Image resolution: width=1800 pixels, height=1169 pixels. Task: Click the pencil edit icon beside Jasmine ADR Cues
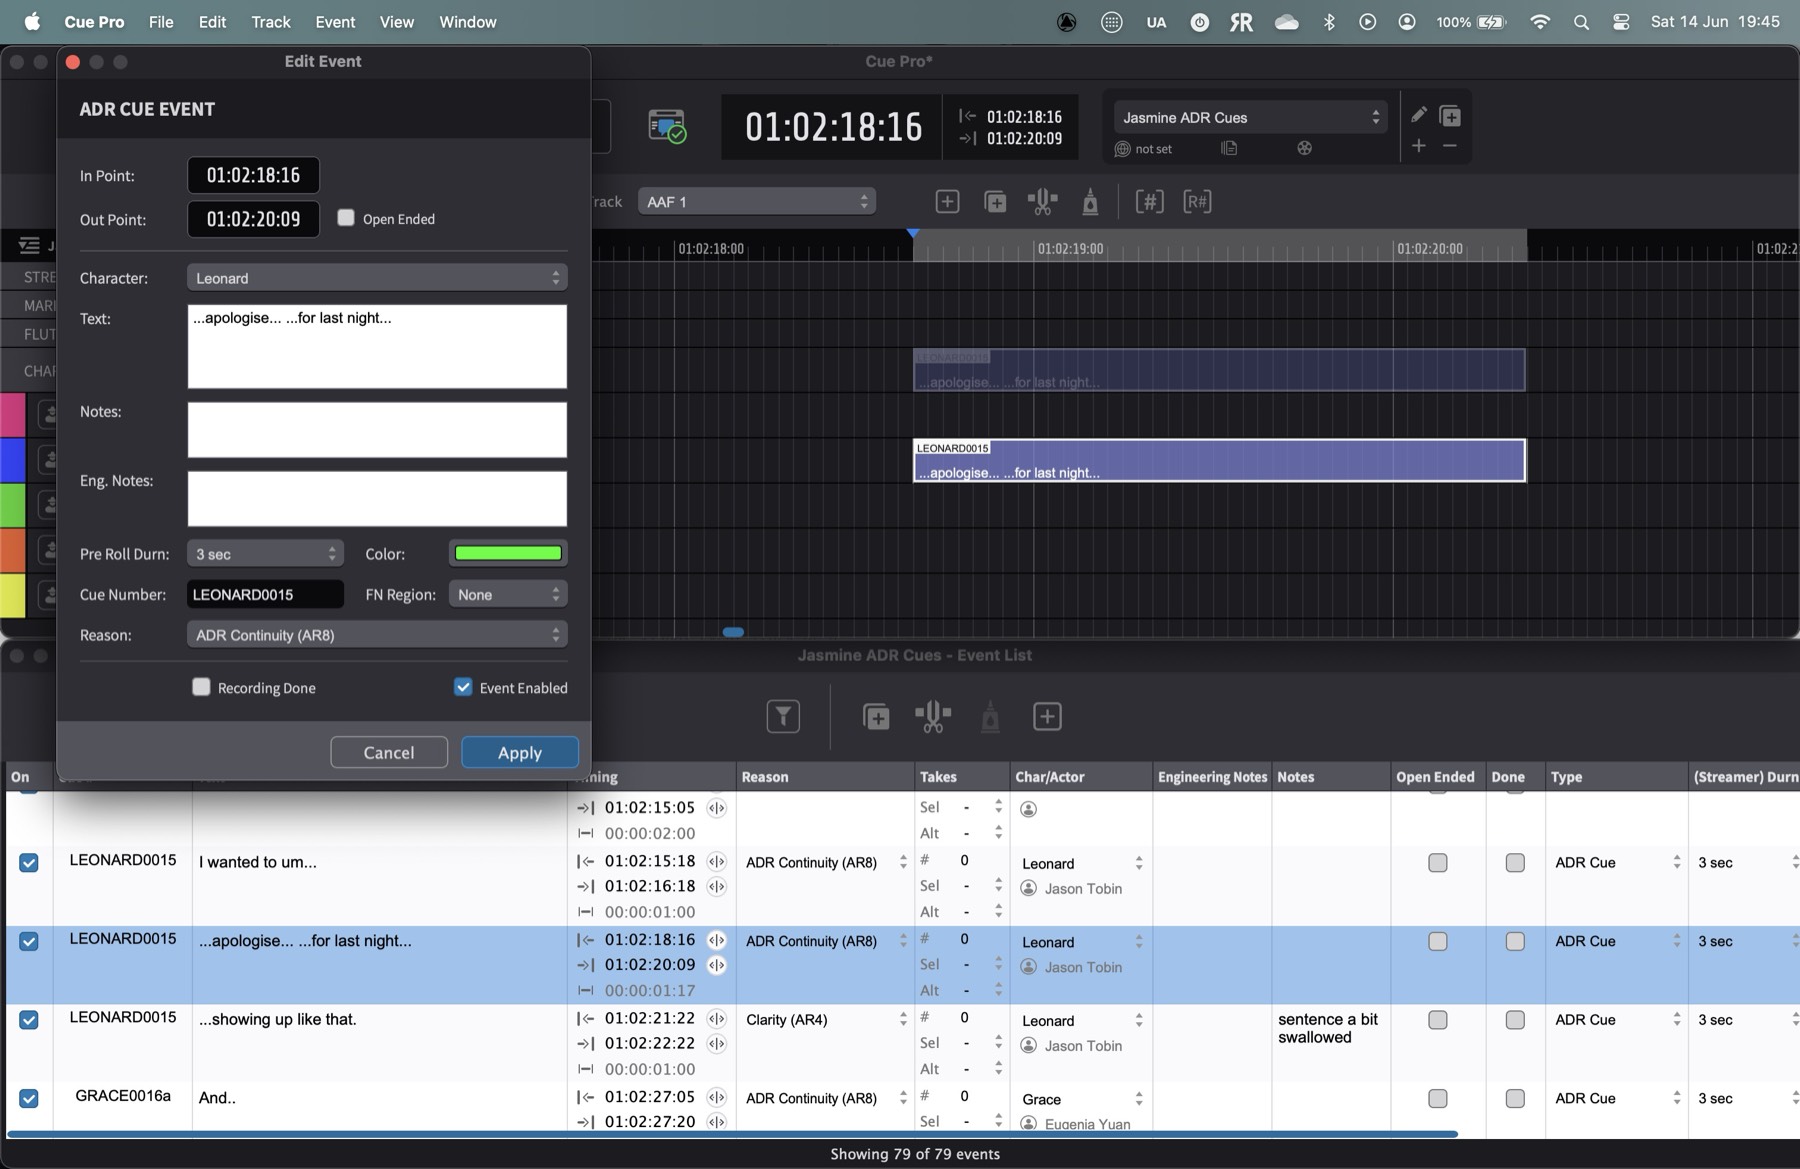pyautogui.click(x=1418, y=115)
